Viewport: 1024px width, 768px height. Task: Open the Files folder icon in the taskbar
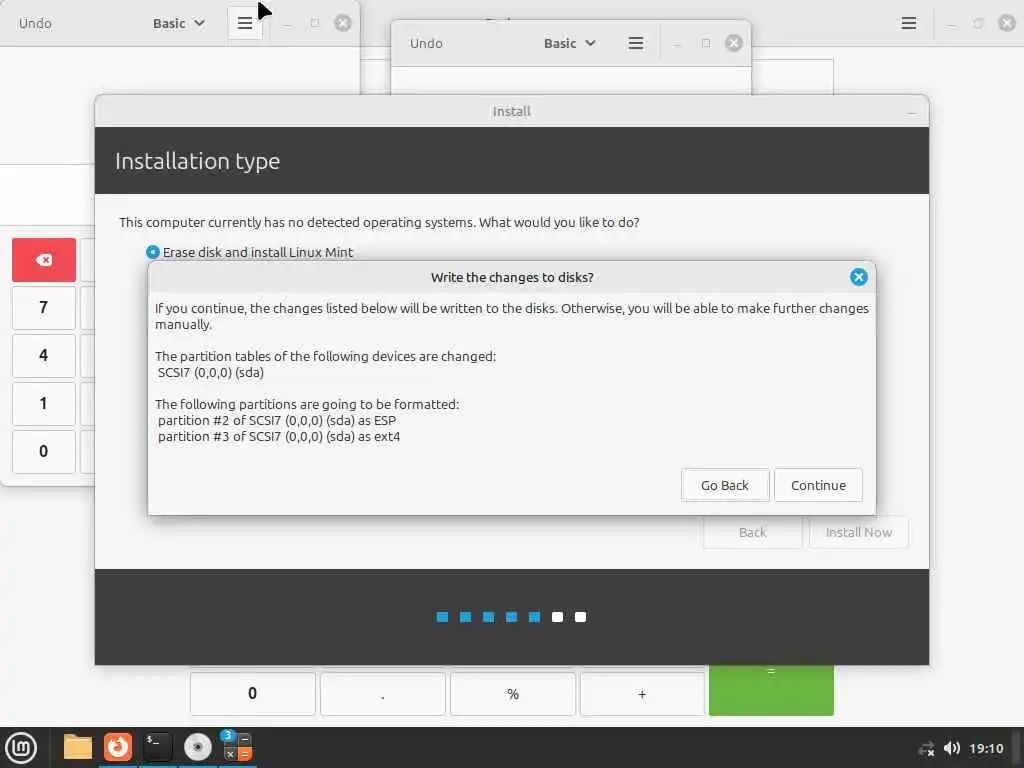tap(78, 747)
